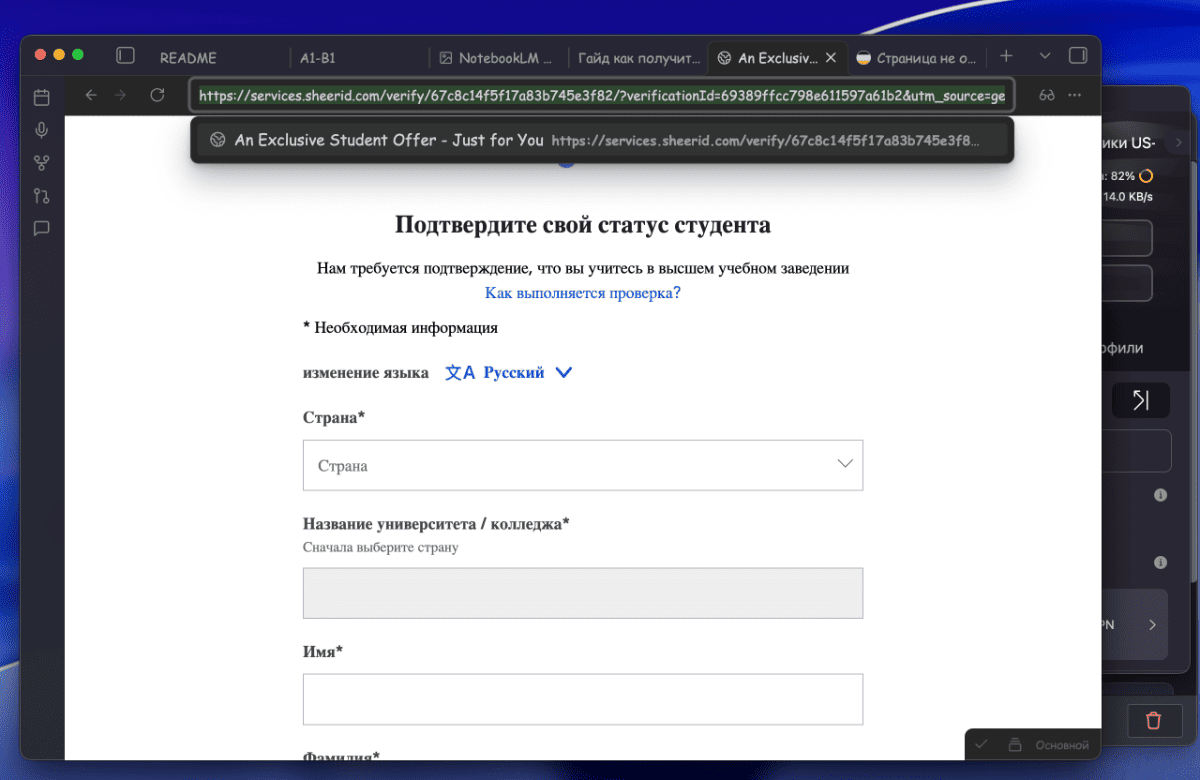Expand the tab list chevron

coord(1045,56)
